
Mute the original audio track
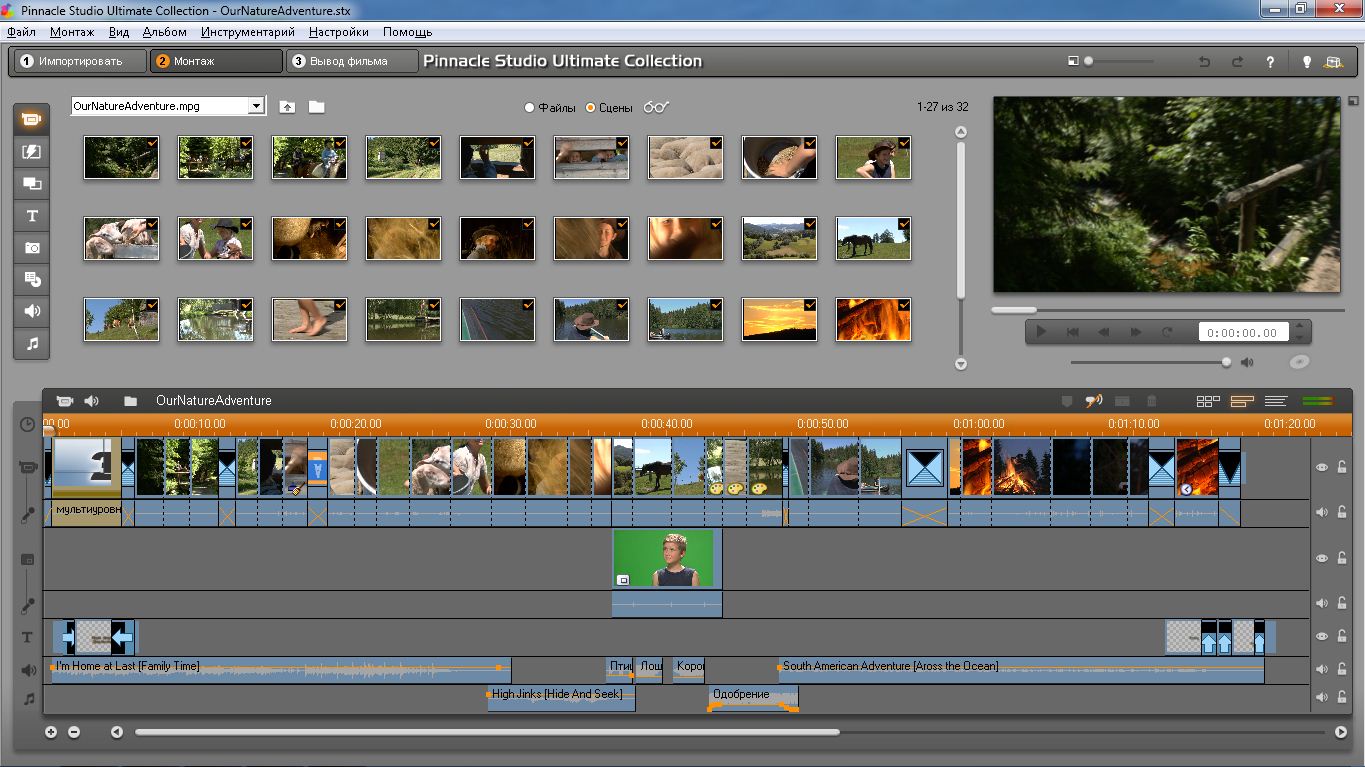tap(1322, 512)
